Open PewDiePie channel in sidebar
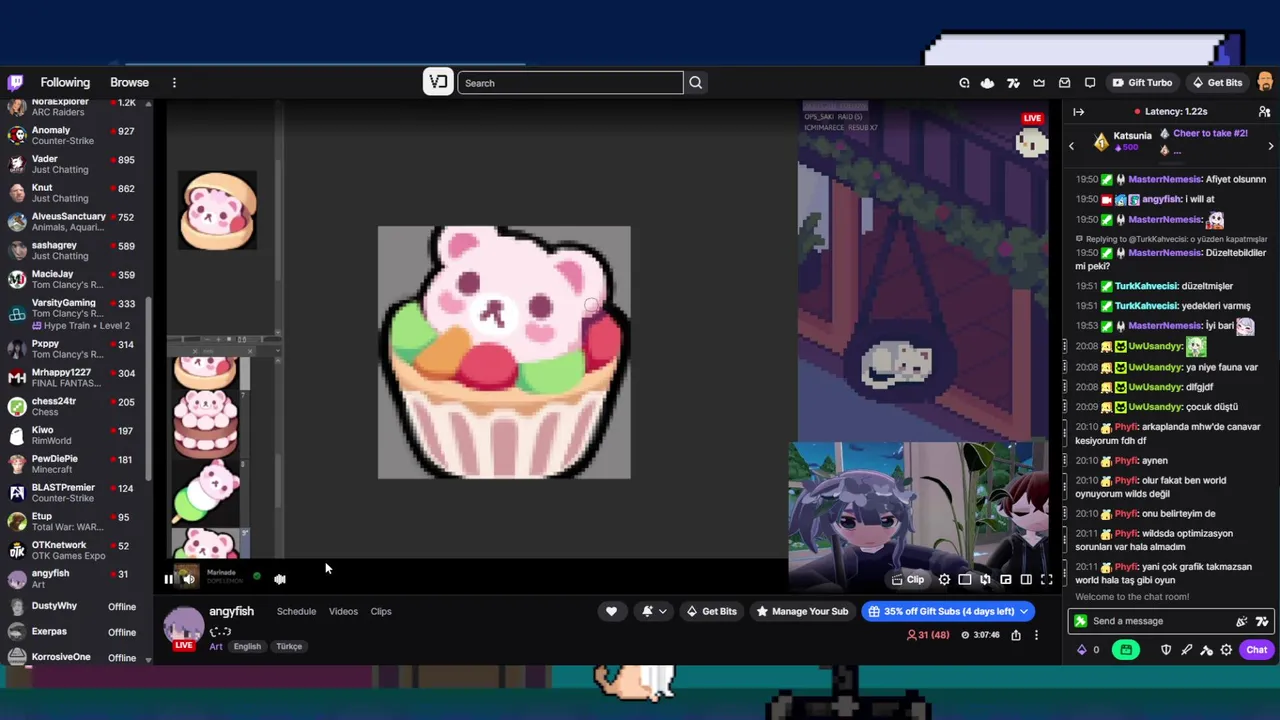 pyautogui.click(x=72, y=464)
